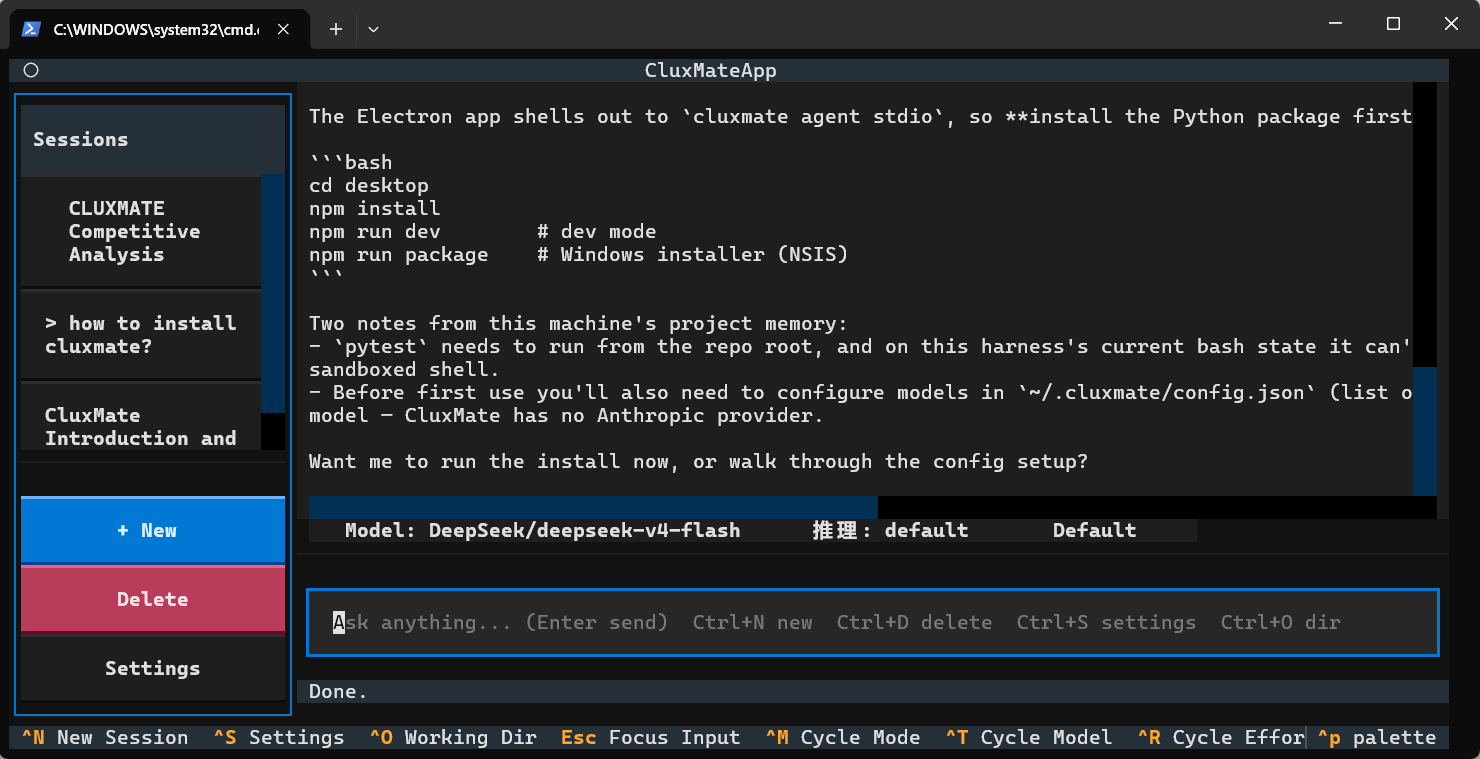Focus the 'Ask anything...' input field
Viewport: 1480px width, 759px height.
(x=873, y=622)
